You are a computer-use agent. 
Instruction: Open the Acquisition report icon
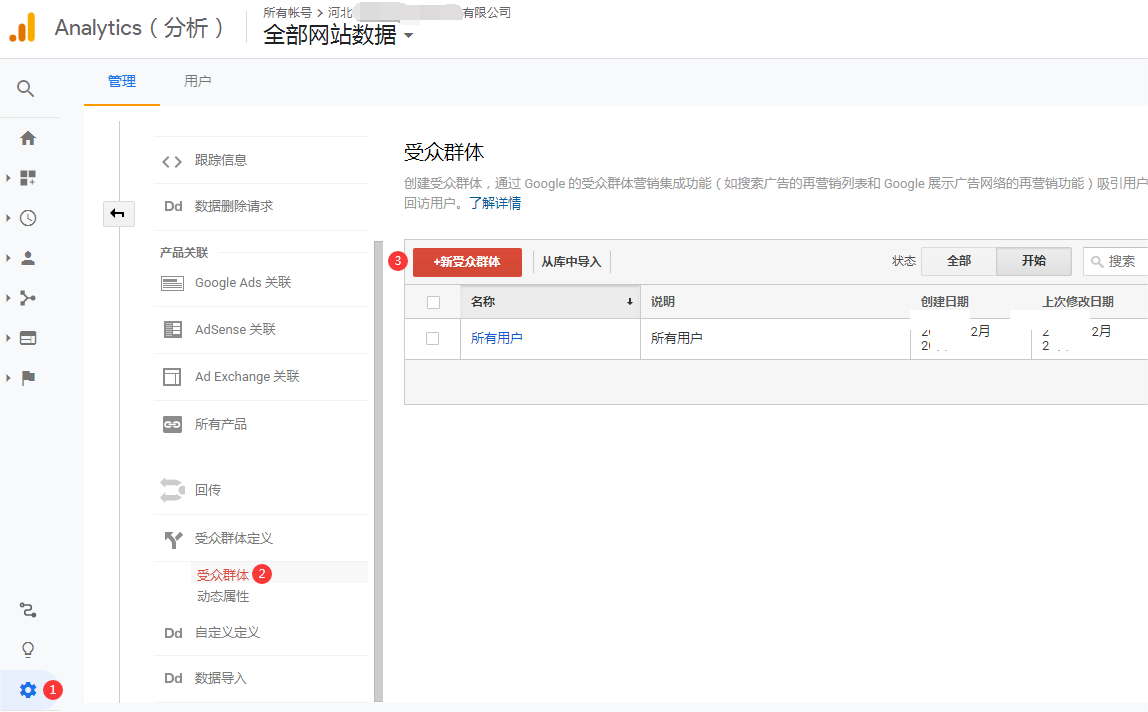27,297
